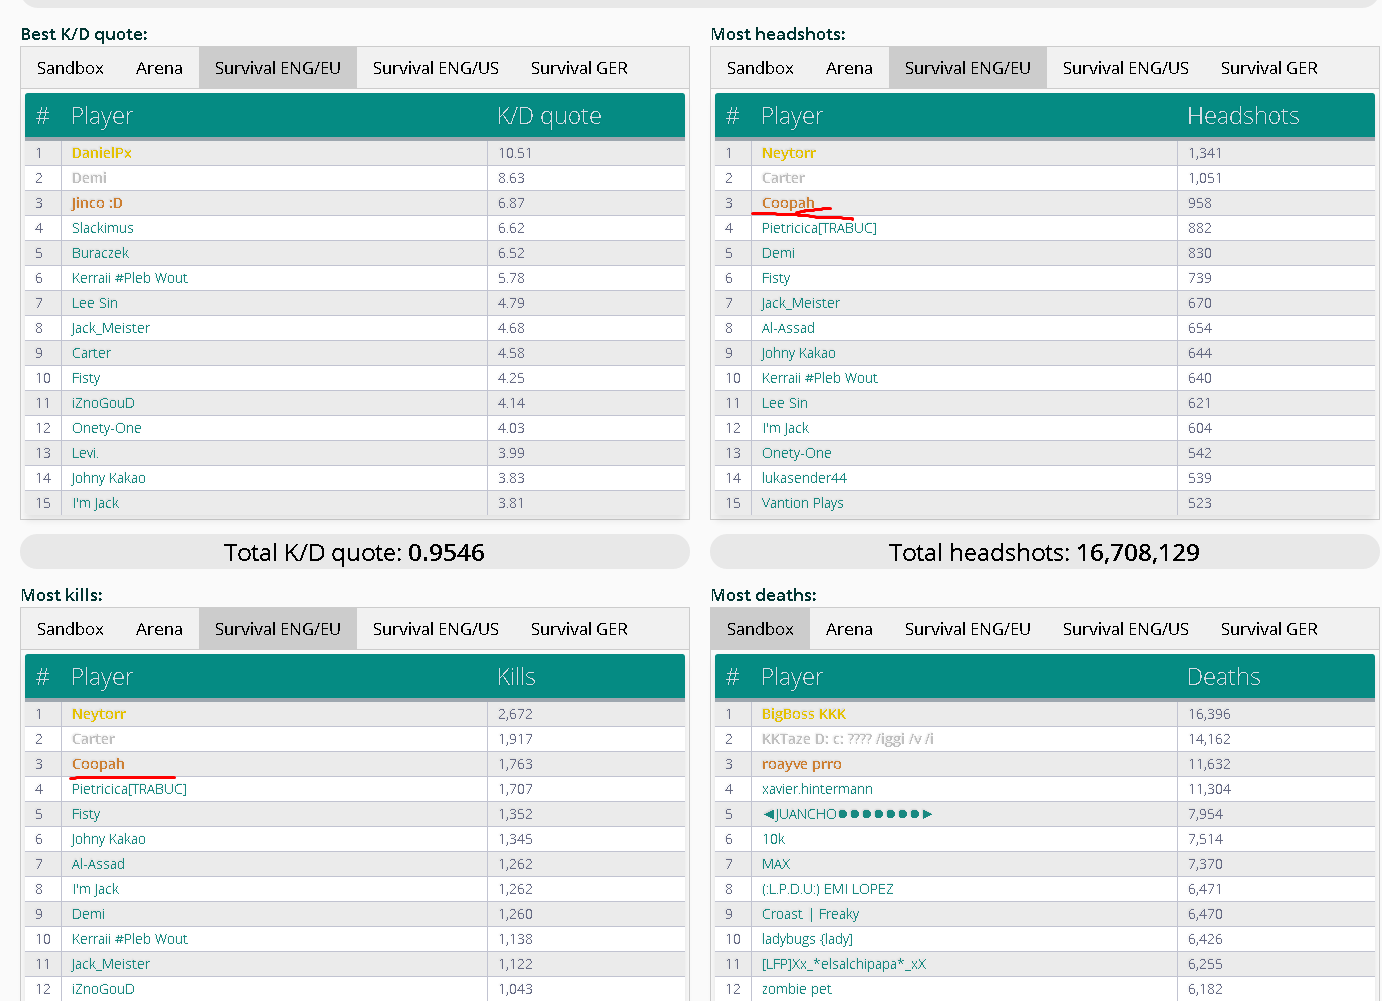Select Survival GER tab in Most deaths panel
Viewport: 1382px width, 1001px height.
click(x=1268, y=629)
